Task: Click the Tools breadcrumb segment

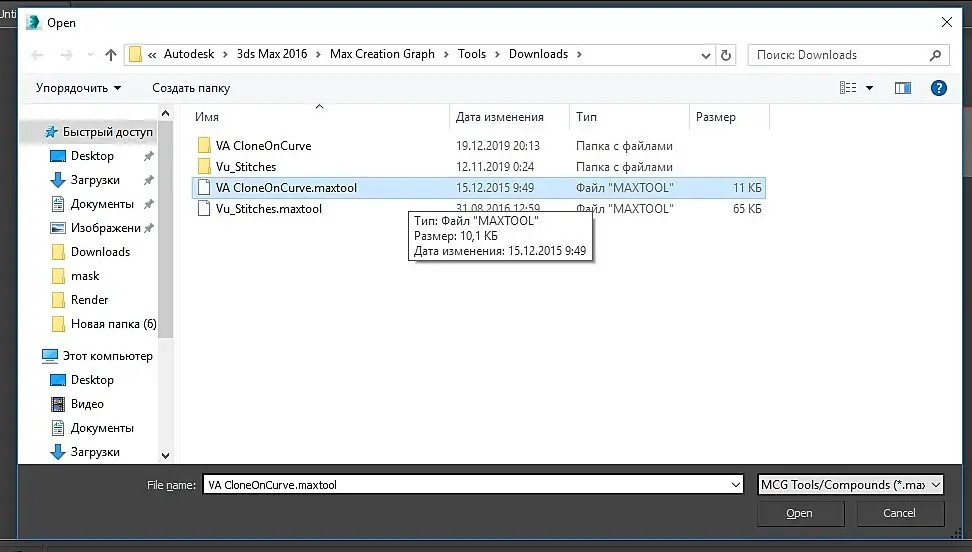Action: 472,54
